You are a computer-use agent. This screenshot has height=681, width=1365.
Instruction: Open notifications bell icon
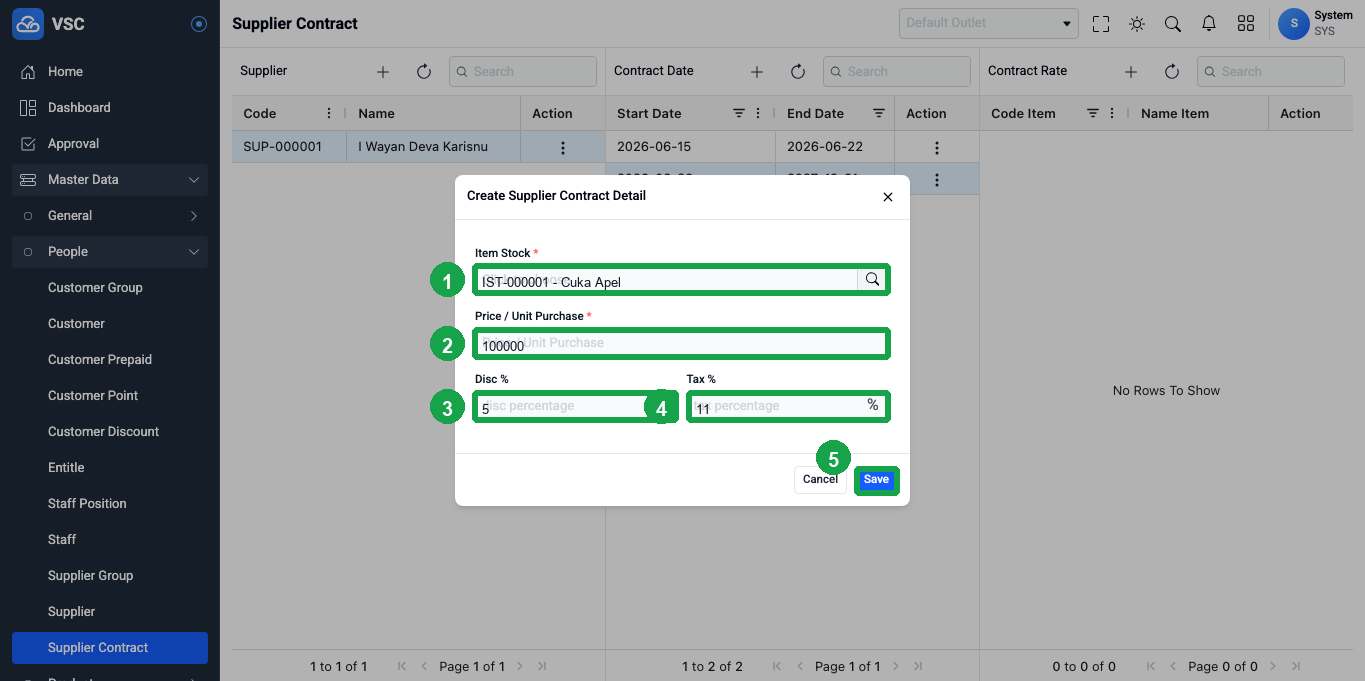(x=1209, y=24)
